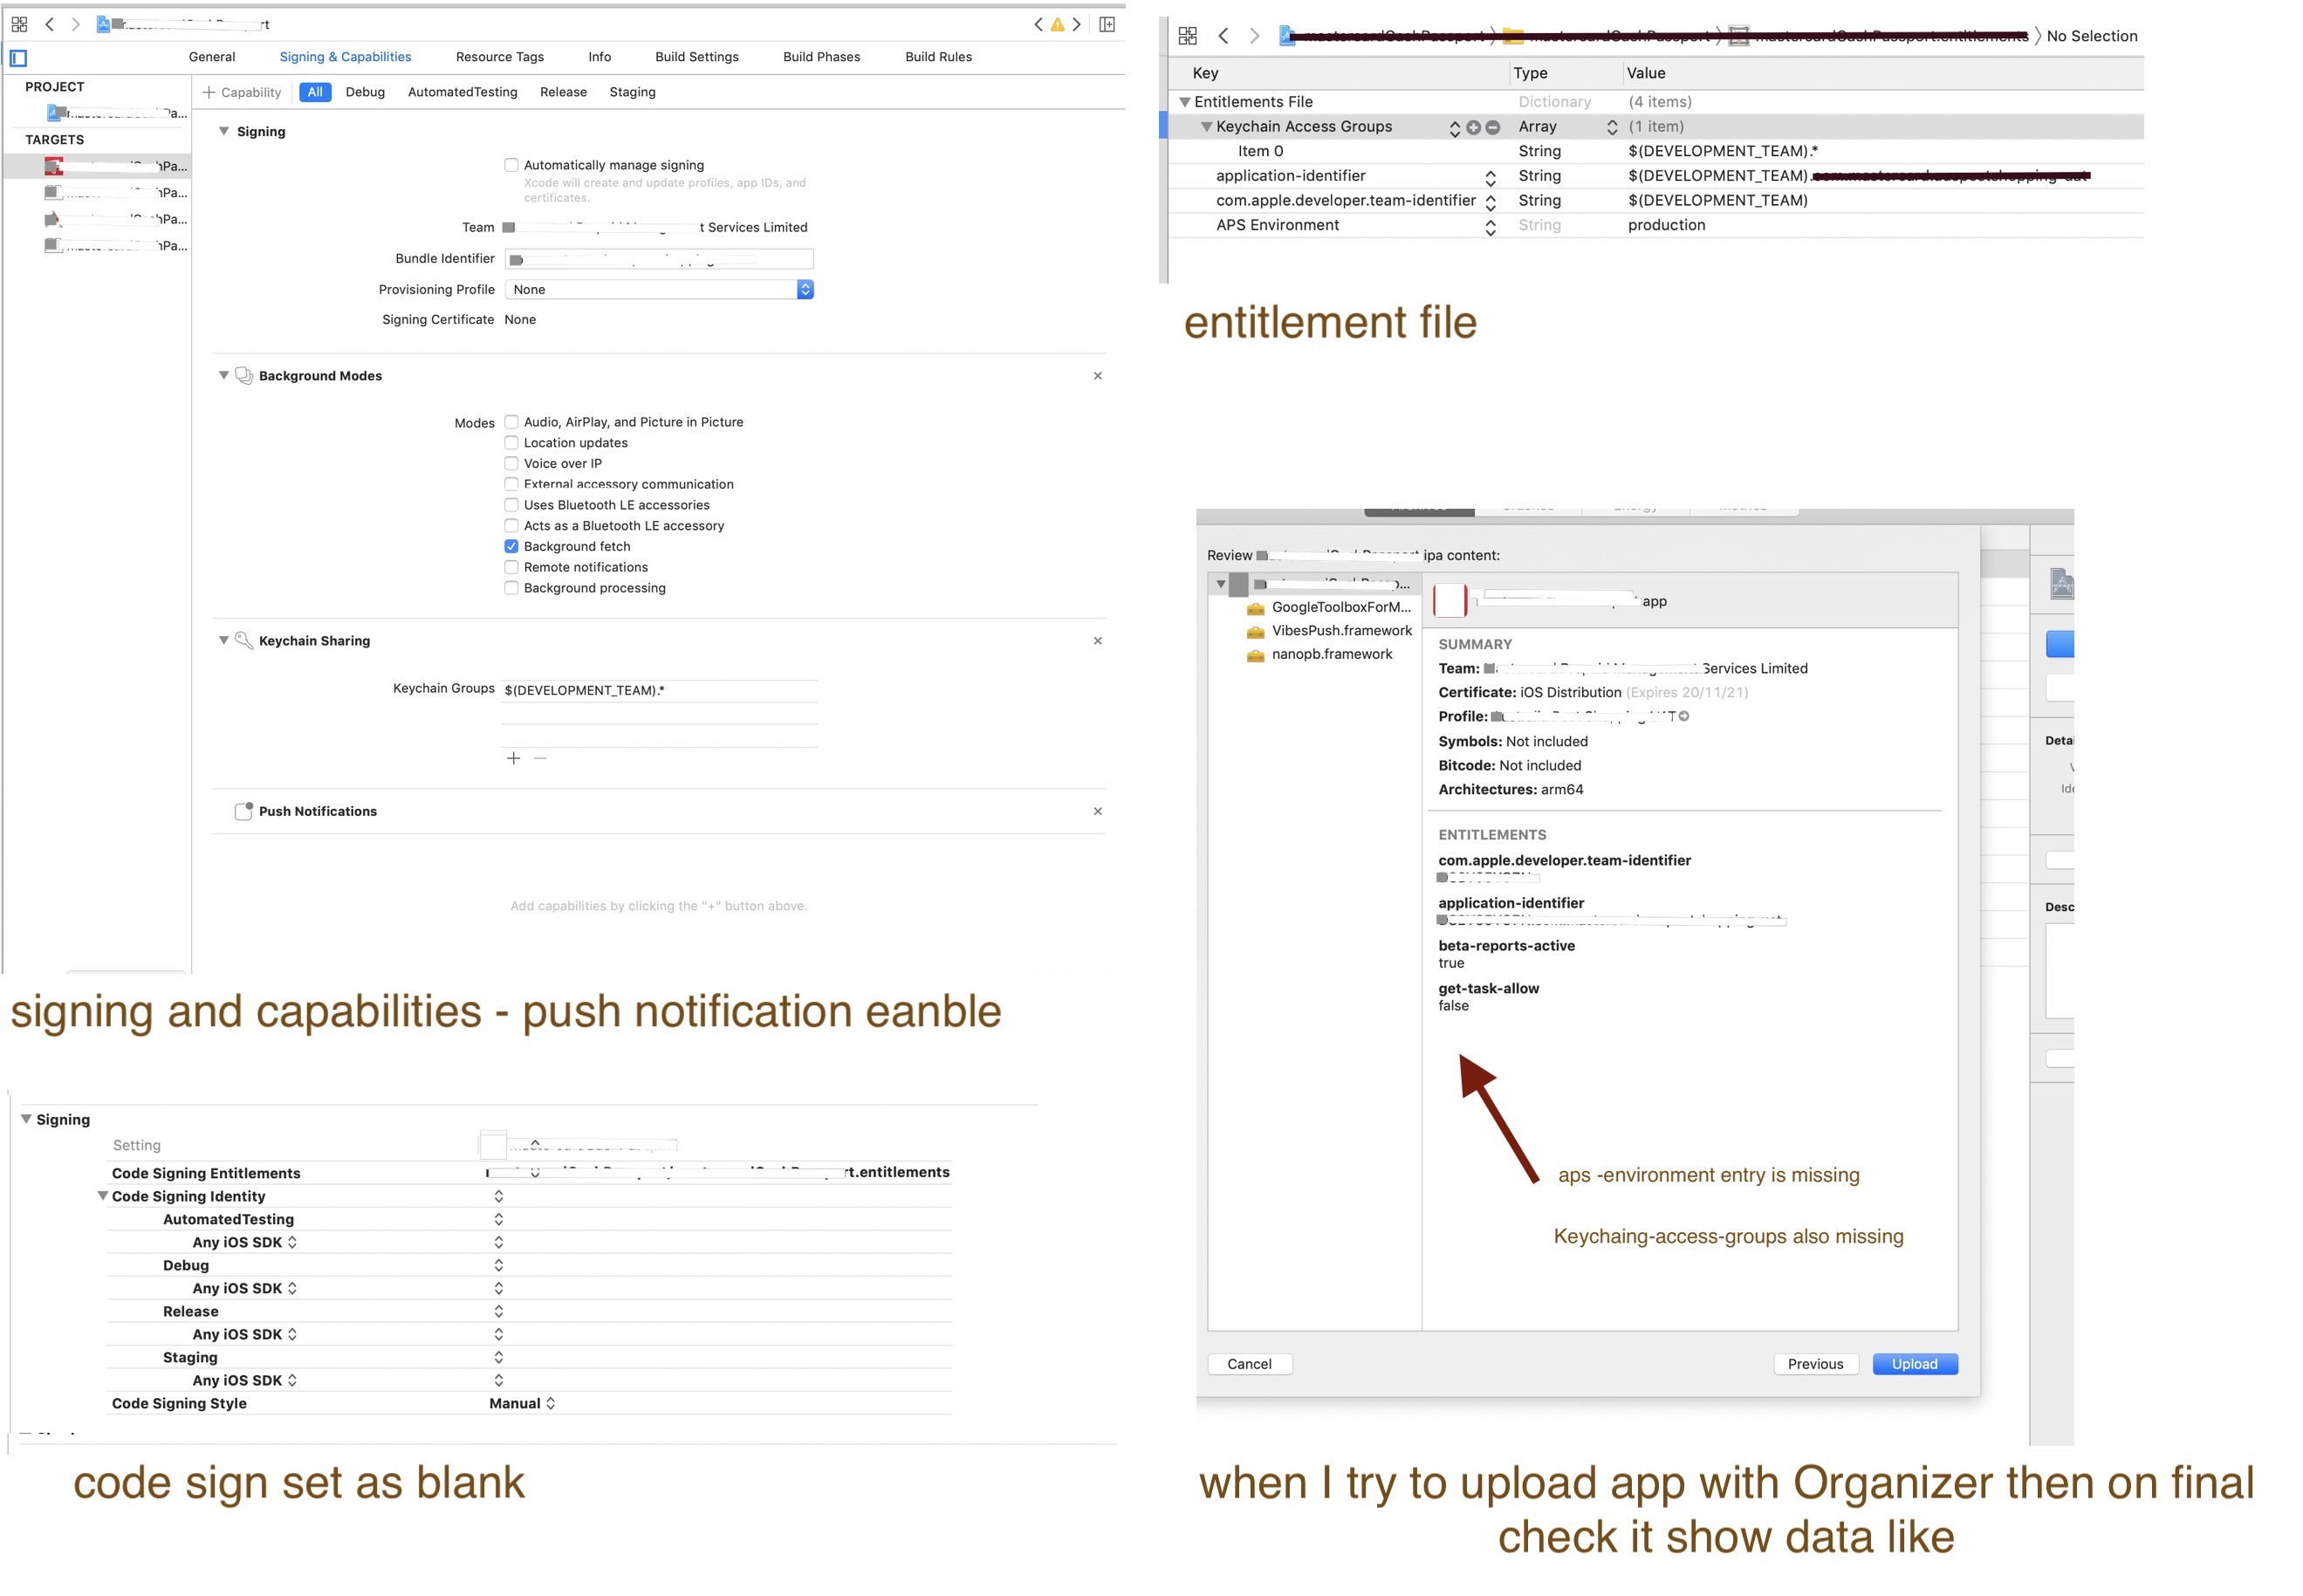2303x1596 pixels.
Task: Collapse Keychain Access Groups row
Action: 1206,127
